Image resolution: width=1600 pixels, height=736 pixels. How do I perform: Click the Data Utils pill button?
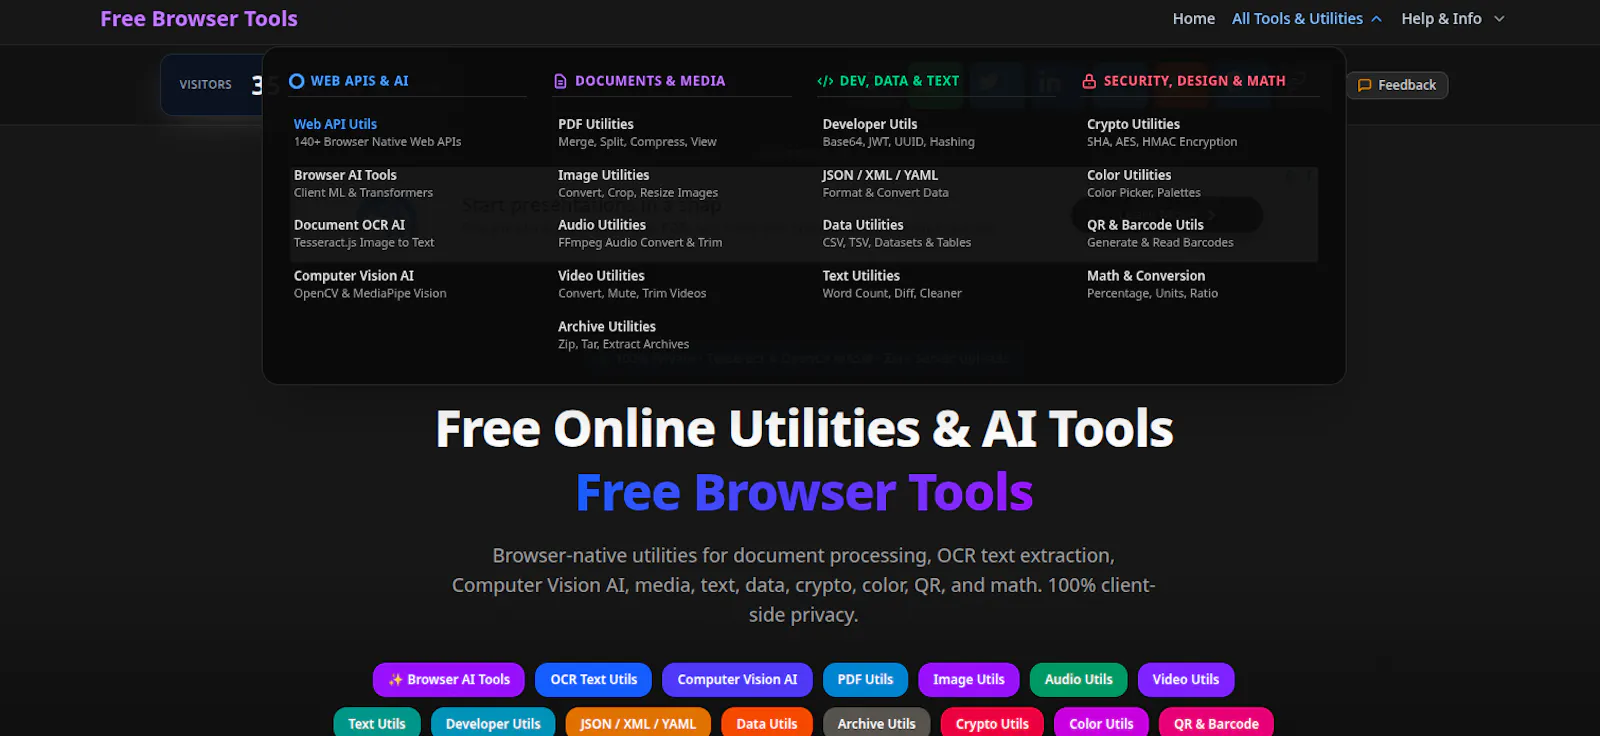767,723
